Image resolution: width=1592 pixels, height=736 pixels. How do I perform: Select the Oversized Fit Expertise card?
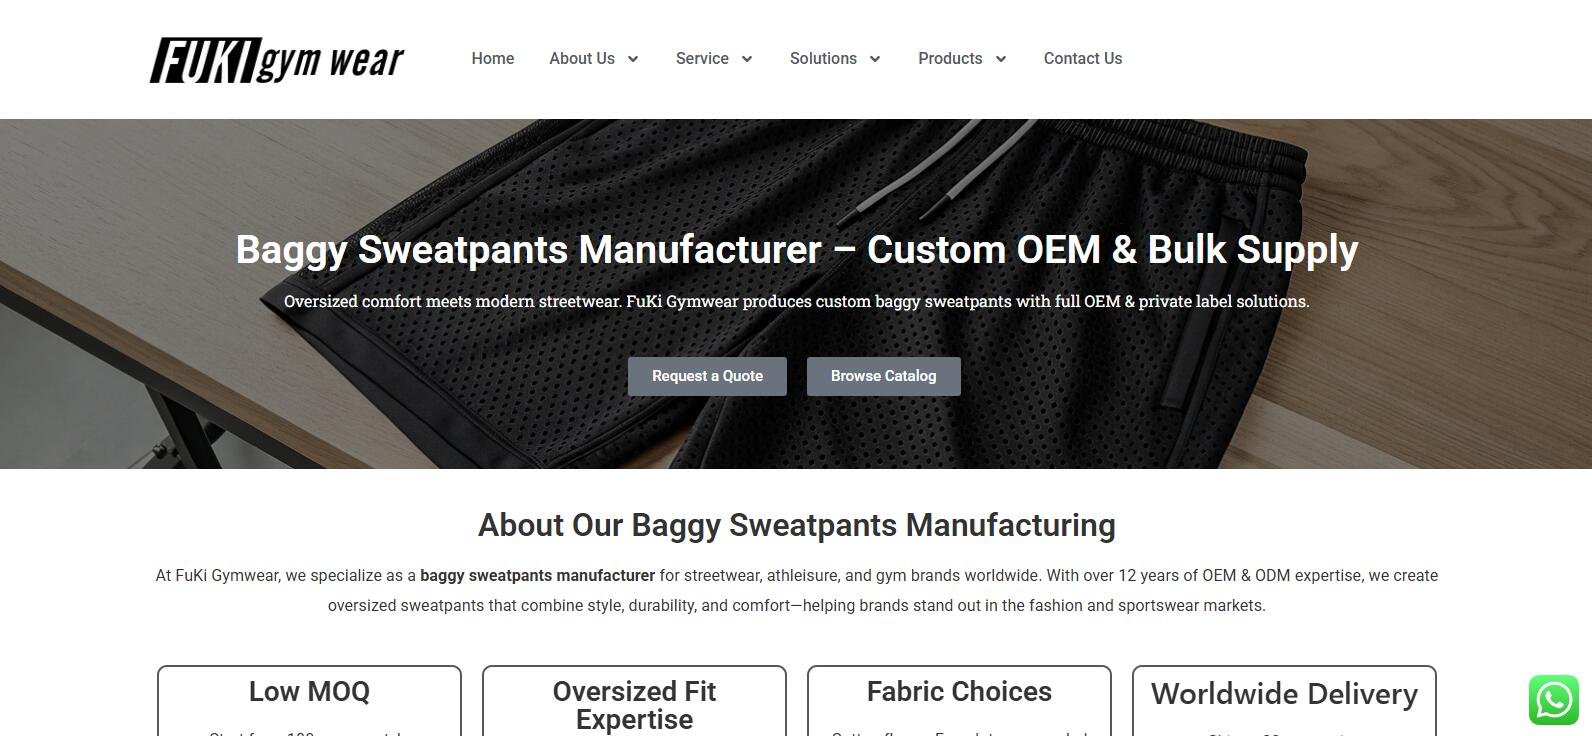coord(634,701)
